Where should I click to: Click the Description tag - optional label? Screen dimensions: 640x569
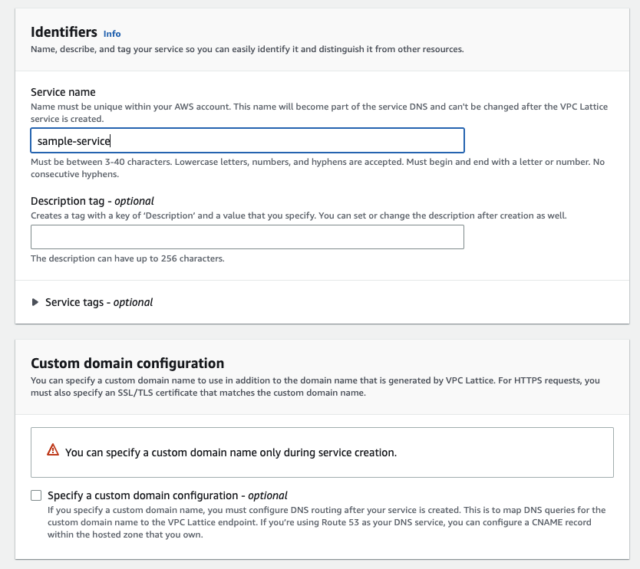(92, 201)
